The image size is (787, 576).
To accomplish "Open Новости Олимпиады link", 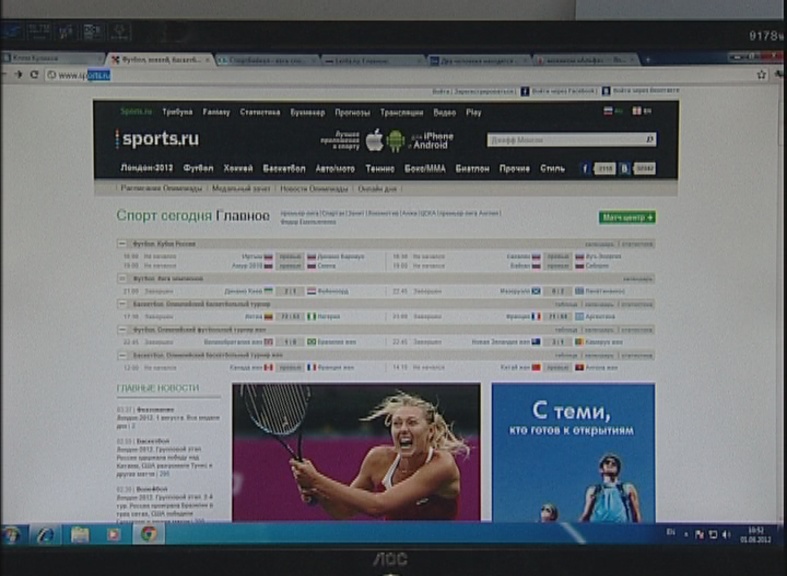I will click(x=314, y=189).
